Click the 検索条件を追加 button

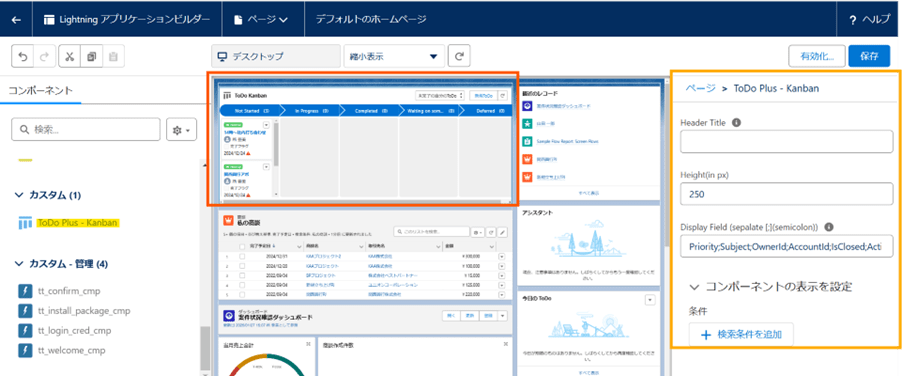pyautogui.click(x=741, y=335)
